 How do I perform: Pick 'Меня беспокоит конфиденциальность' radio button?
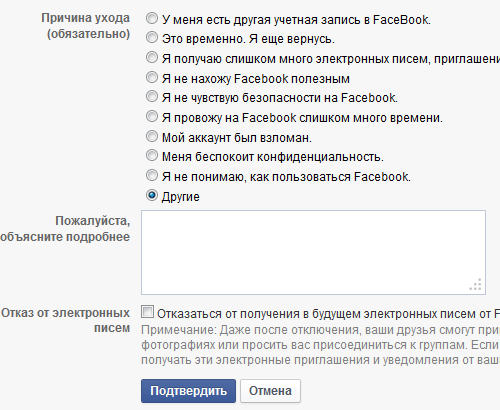tap(152, 155)
